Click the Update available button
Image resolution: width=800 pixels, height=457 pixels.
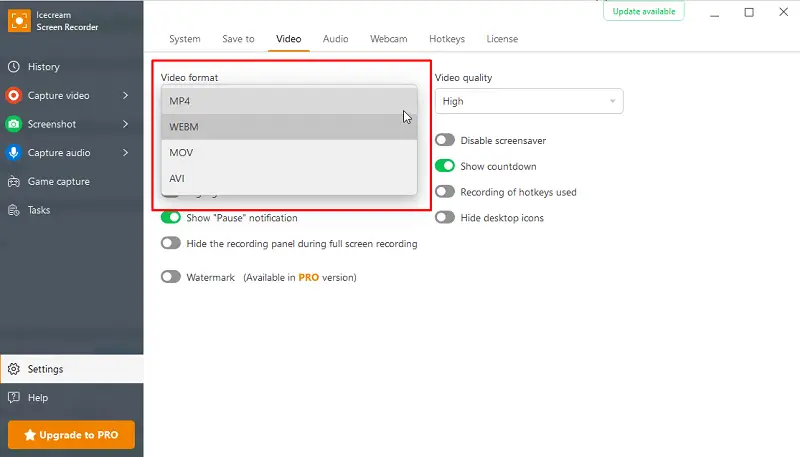click(x=644, y=11)
